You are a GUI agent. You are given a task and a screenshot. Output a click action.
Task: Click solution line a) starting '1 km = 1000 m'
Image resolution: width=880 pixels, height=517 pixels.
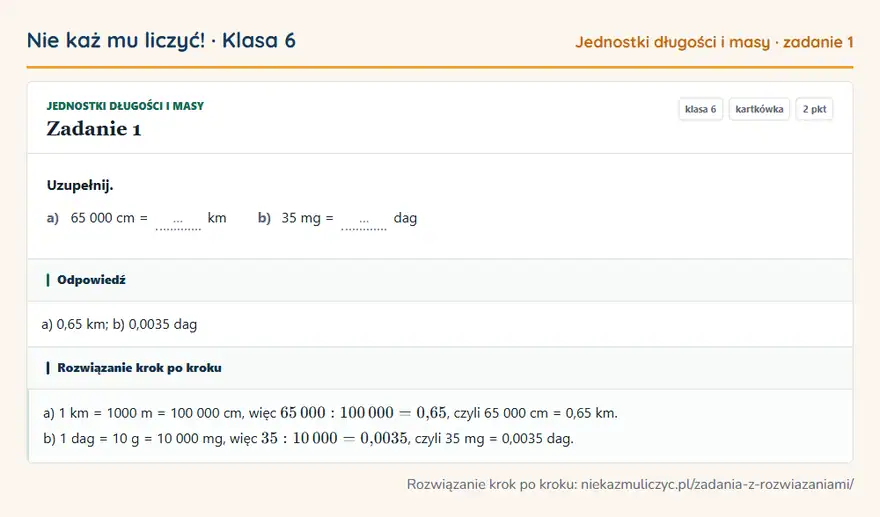[330, 413]
